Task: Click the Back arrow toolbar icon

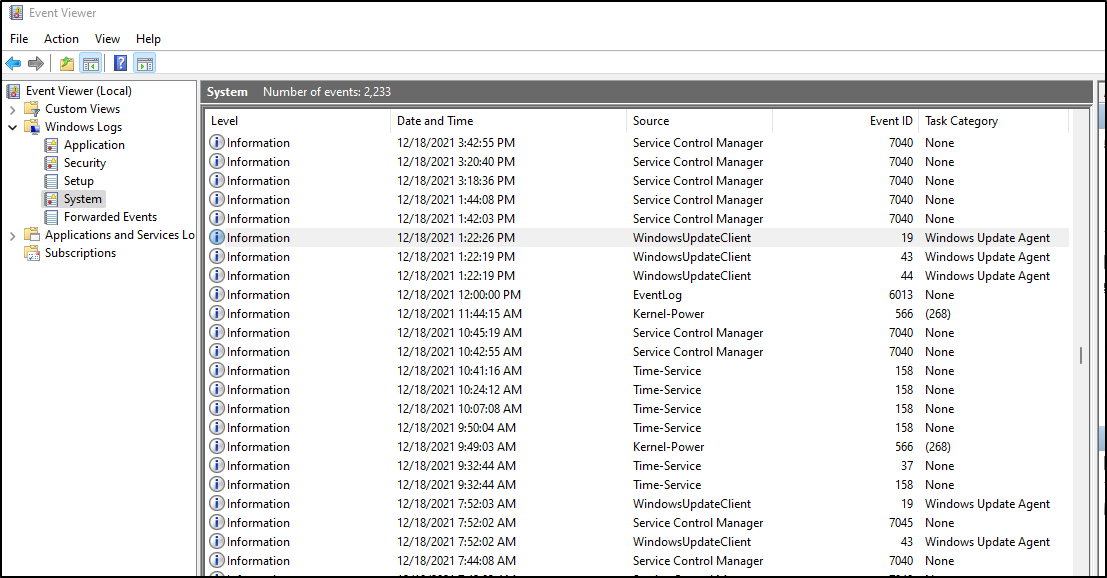Action: pos(13,64)
